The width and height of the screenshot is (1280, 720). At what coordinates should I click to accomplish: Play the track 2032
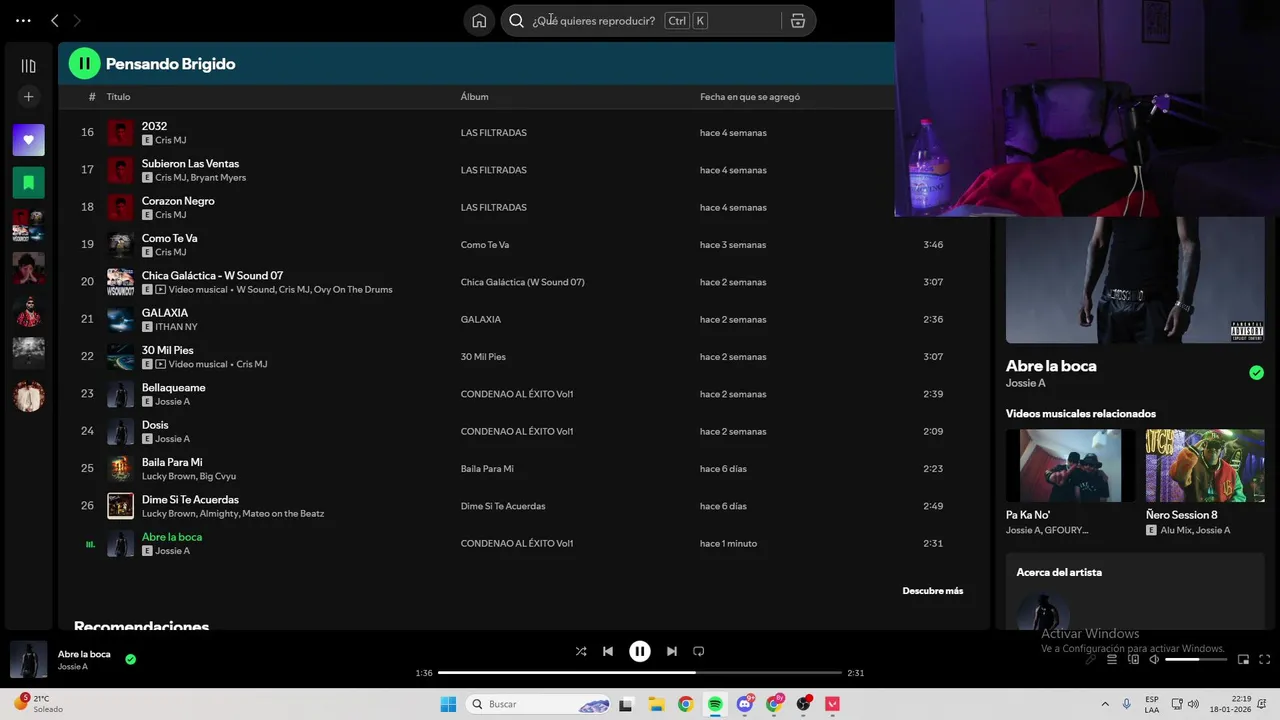[x=154, y=126]
